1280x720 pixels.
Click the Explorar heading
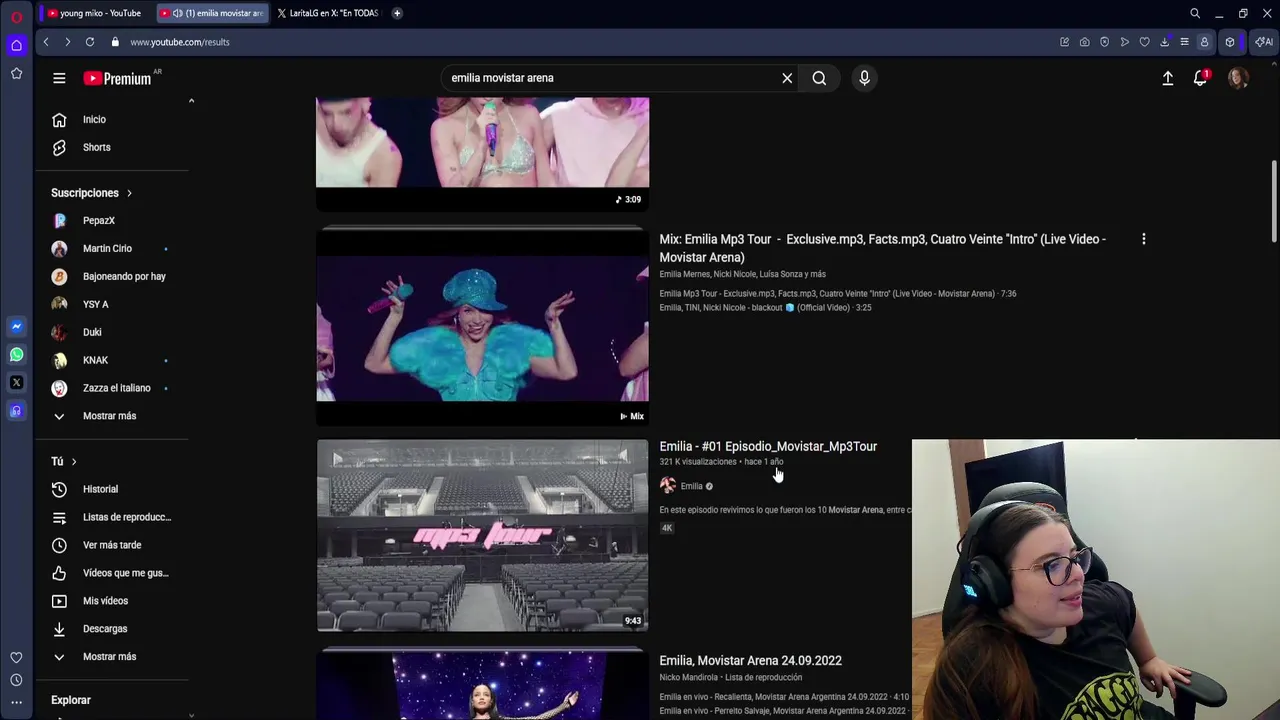click(x=71, y=700)
